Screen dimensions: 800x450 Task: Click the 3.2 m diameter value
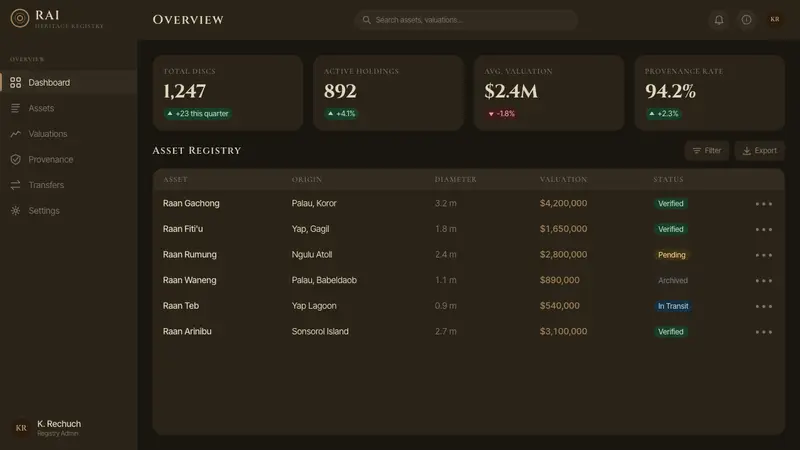[x=445, y=203]
